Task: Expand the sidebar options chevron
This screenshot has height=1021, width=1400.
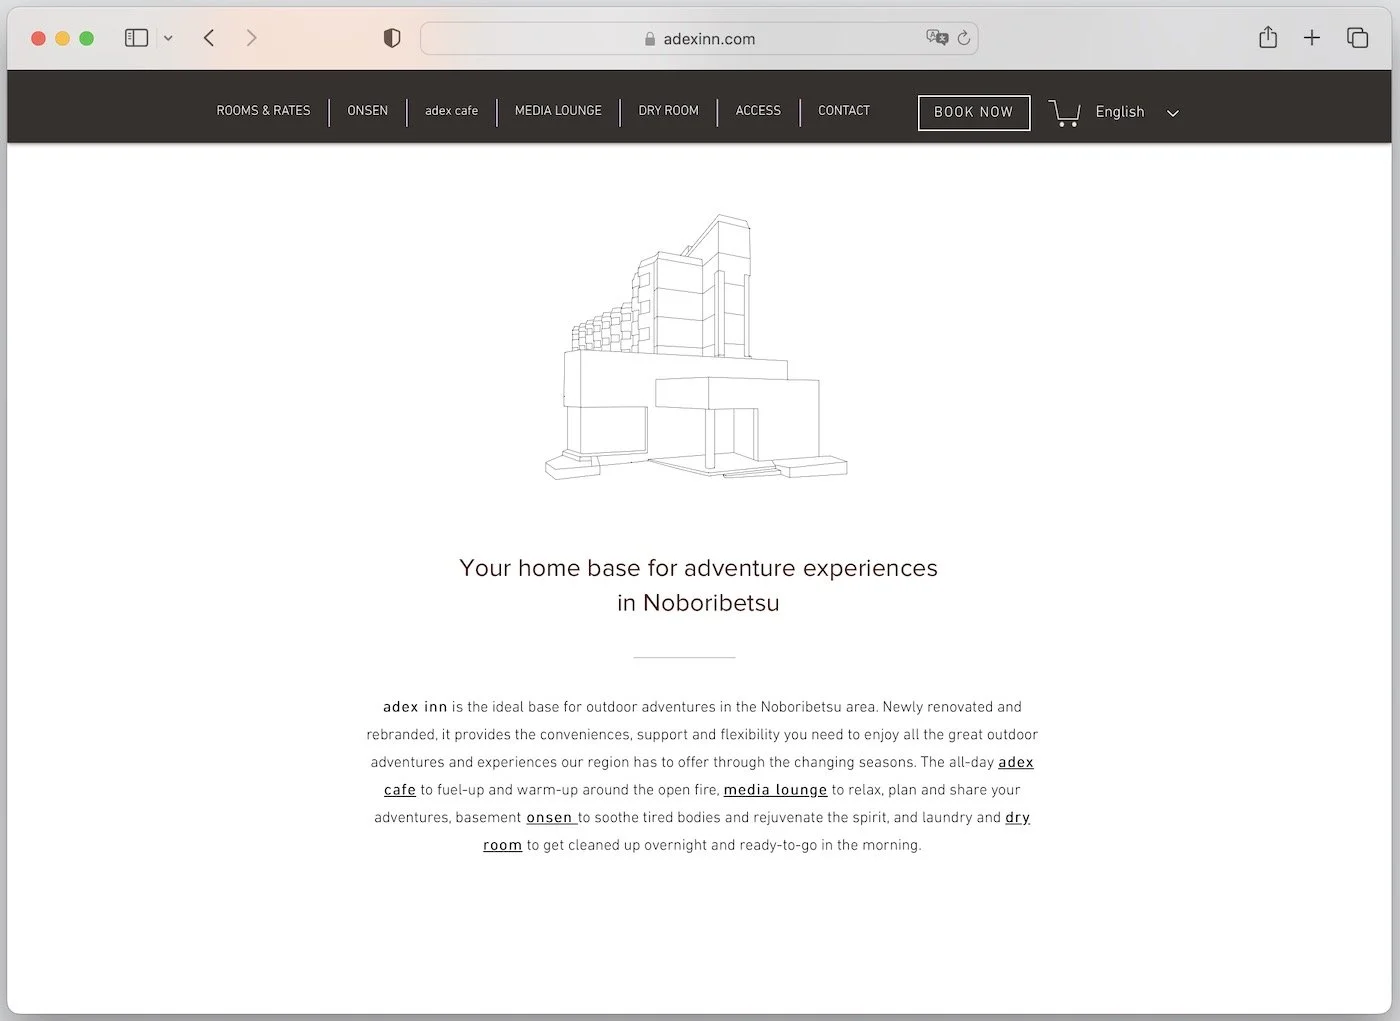Action: (x=167, y=38)
